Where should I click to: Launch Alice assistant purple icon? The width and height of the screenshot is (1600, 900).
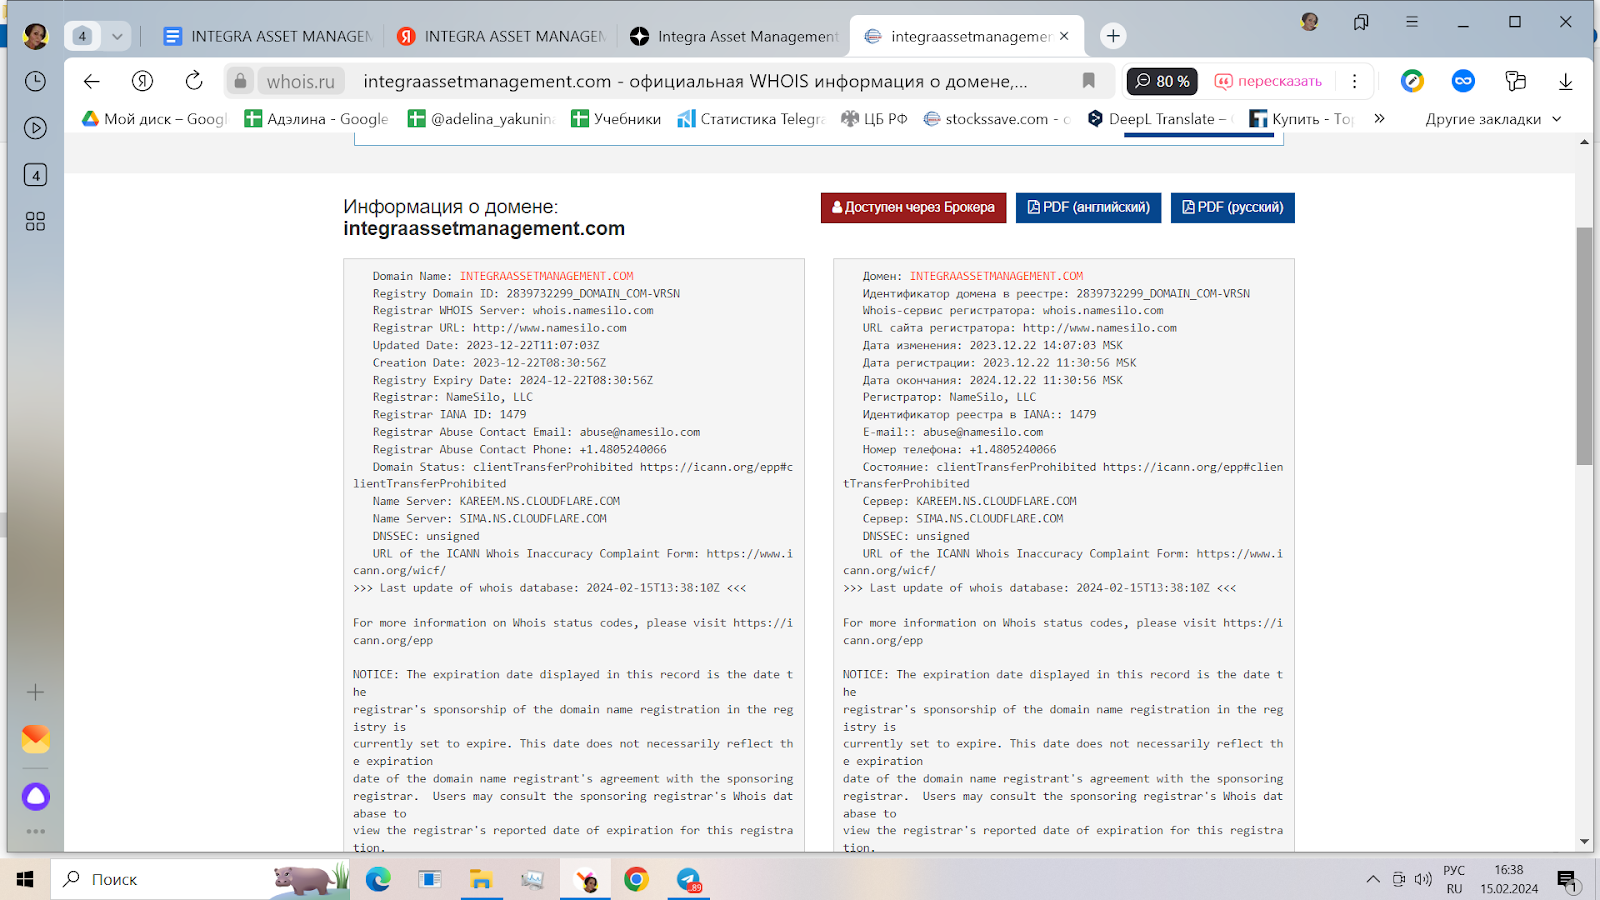coord(35,796)
